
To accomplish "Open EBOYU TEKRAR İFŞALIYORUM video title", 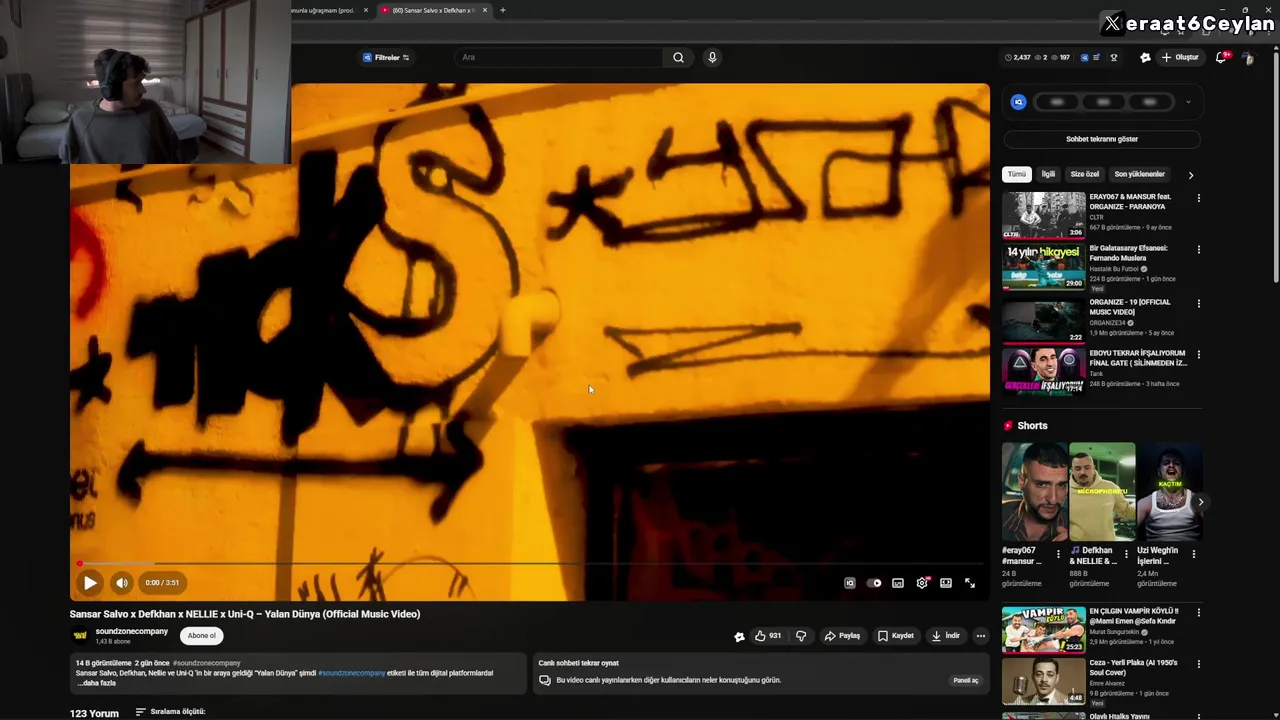I will [x=1138, y=358].
